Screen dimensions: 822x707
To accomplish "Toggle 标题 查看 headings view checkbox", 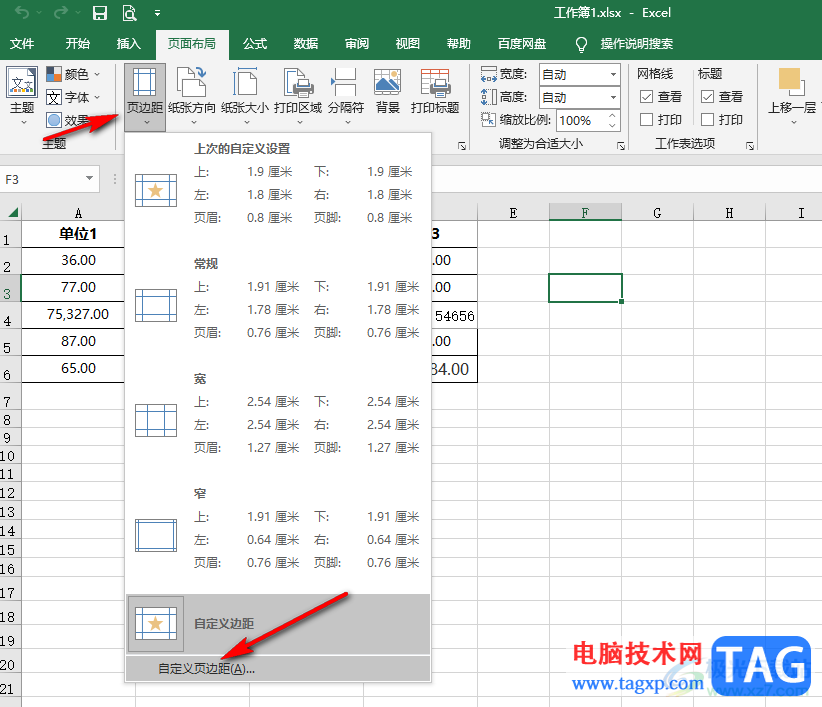I will coord(707,96).
